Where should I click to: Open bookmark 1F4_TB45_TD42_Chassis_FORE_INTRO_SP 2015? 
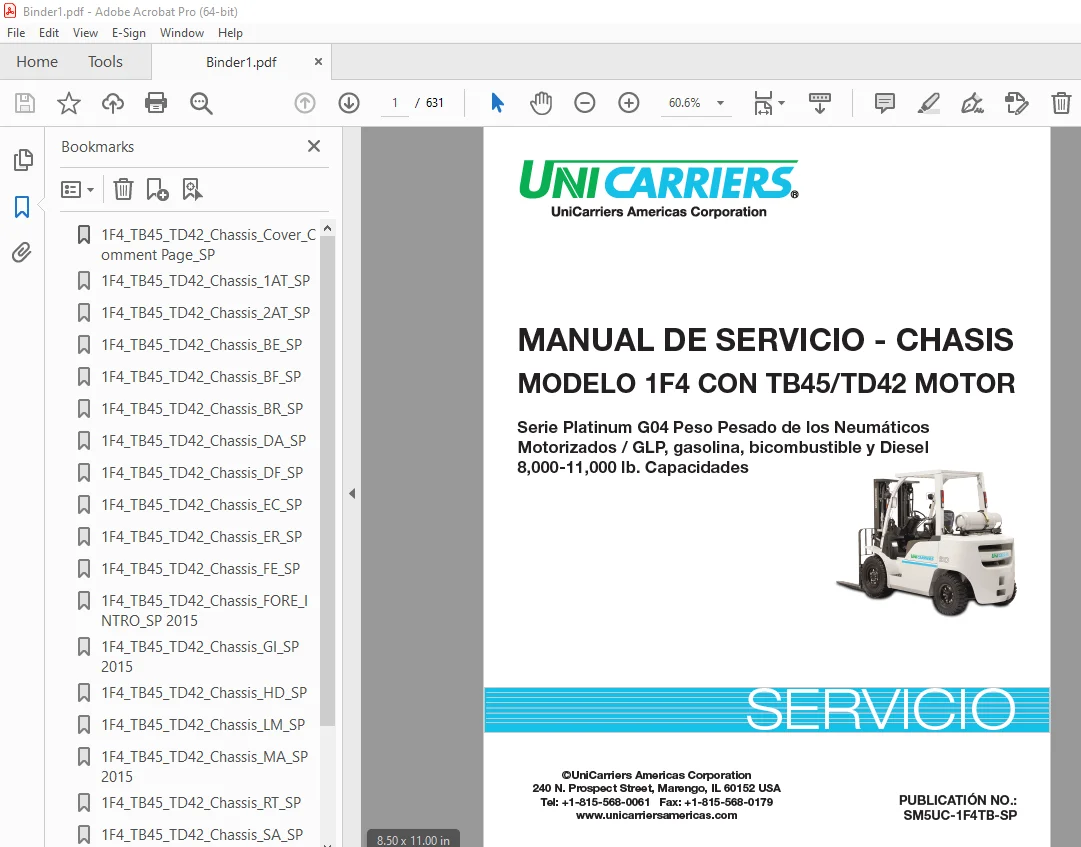[205, 611]
